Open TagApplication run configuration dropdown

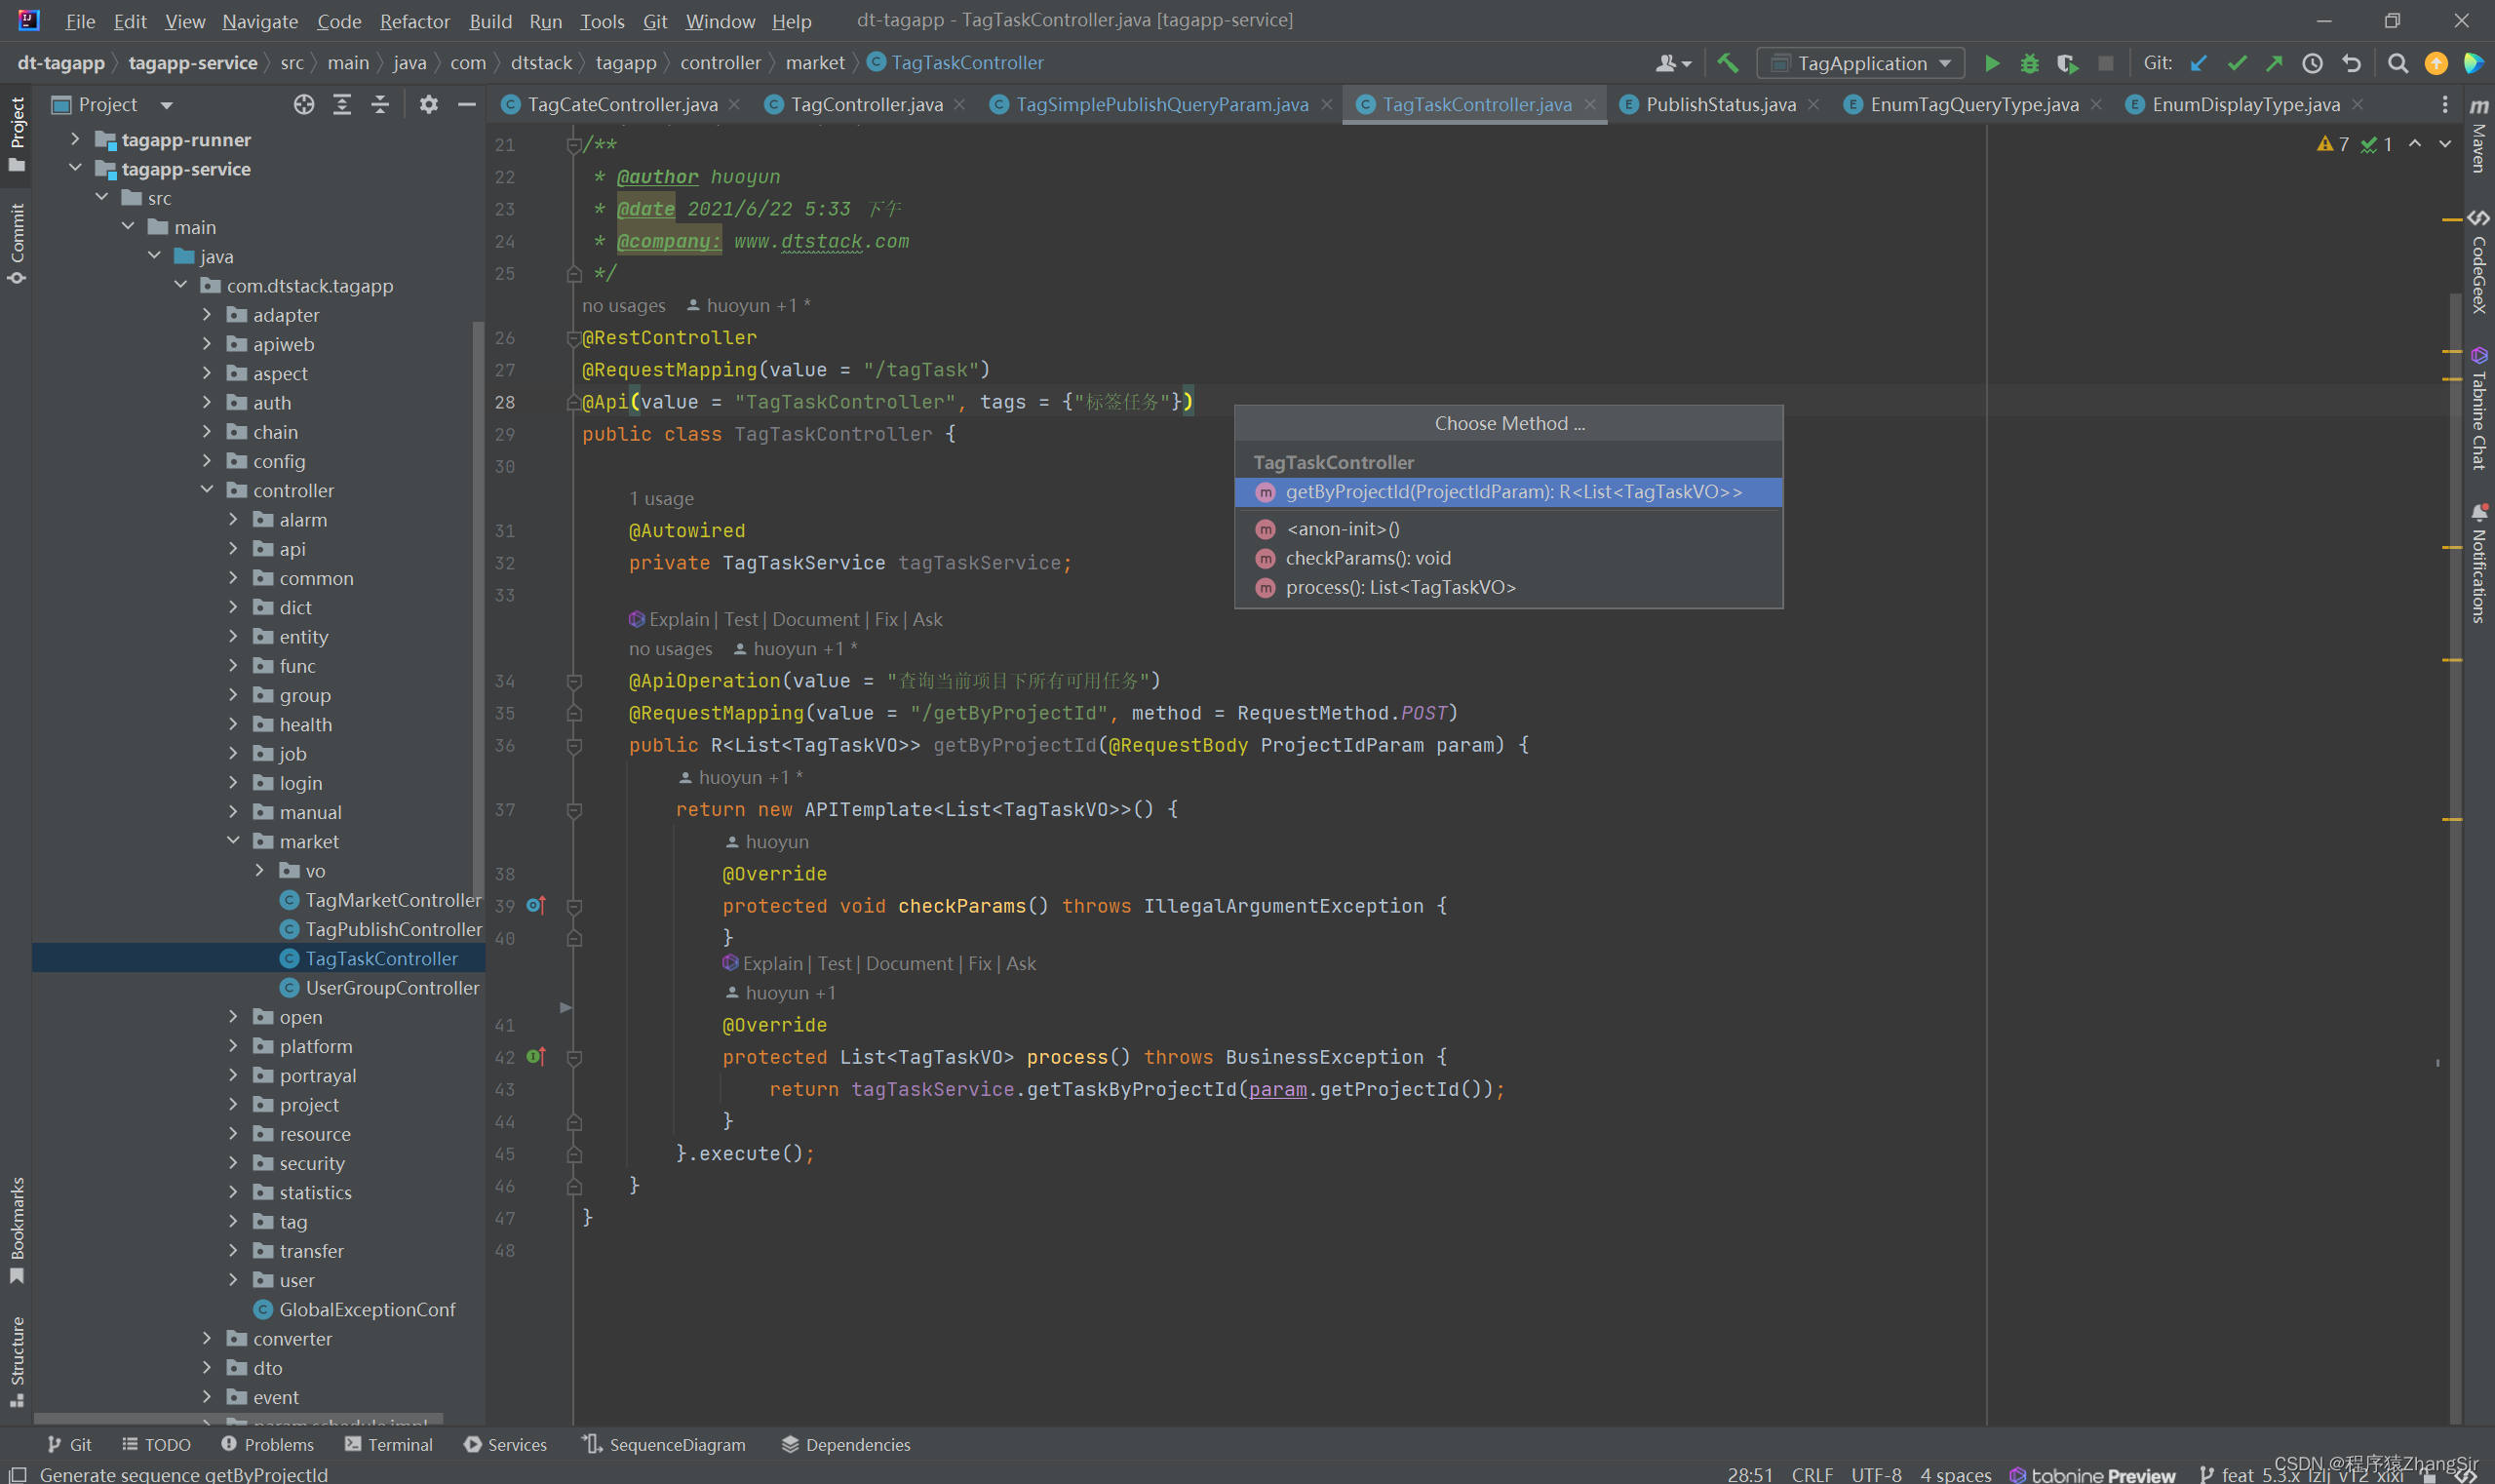pos(1861,63)
